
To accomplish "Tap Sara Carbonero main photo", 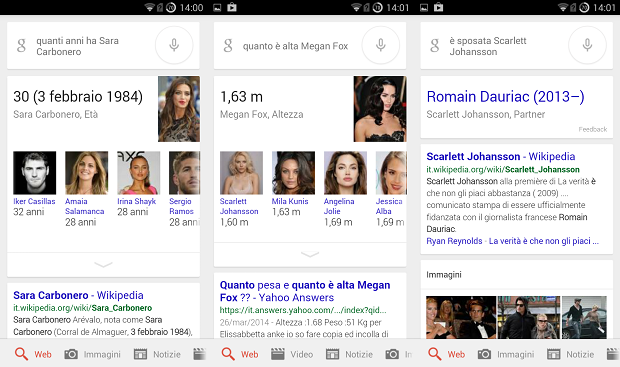I will [x=179, y=109].
